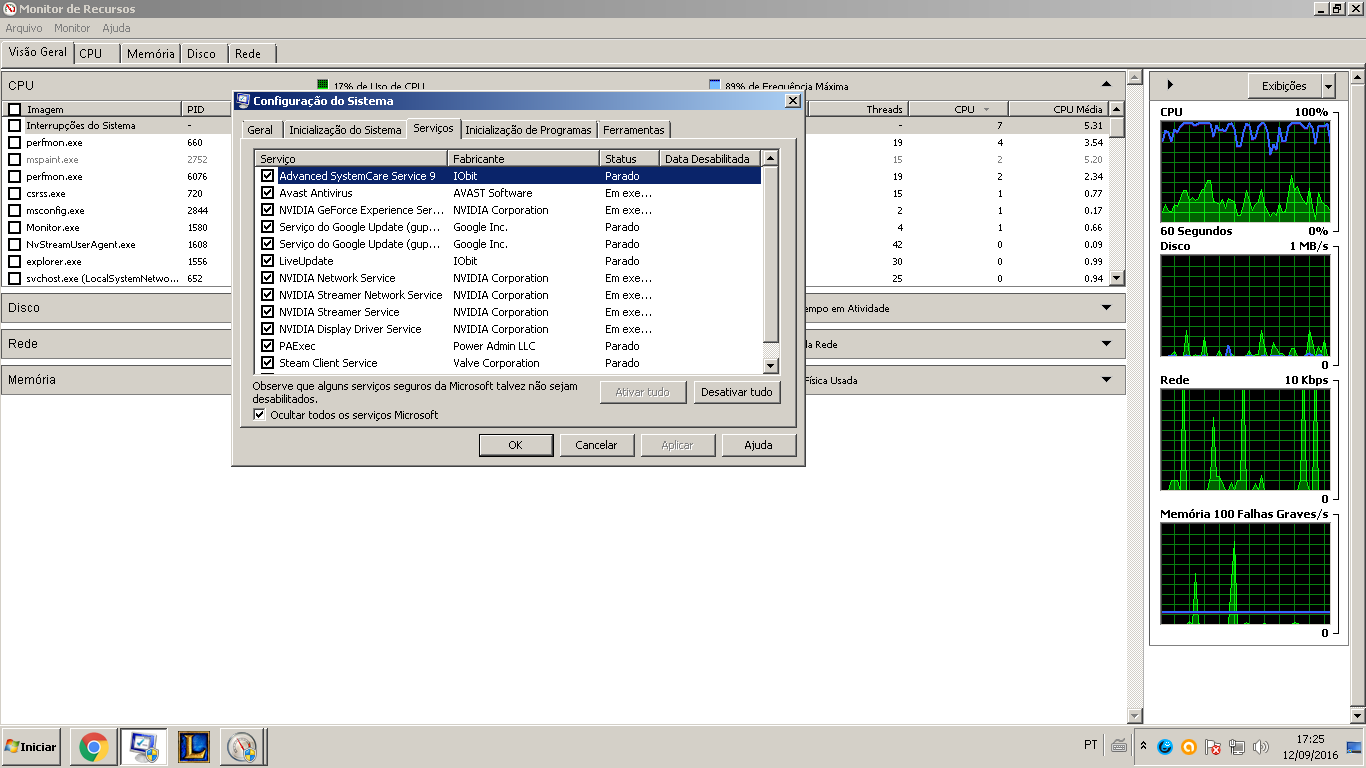The width and height of the screenshot is (1366, 768).
Task: Click the services list vertical scrollbar thumb
Action: point(770,254)
